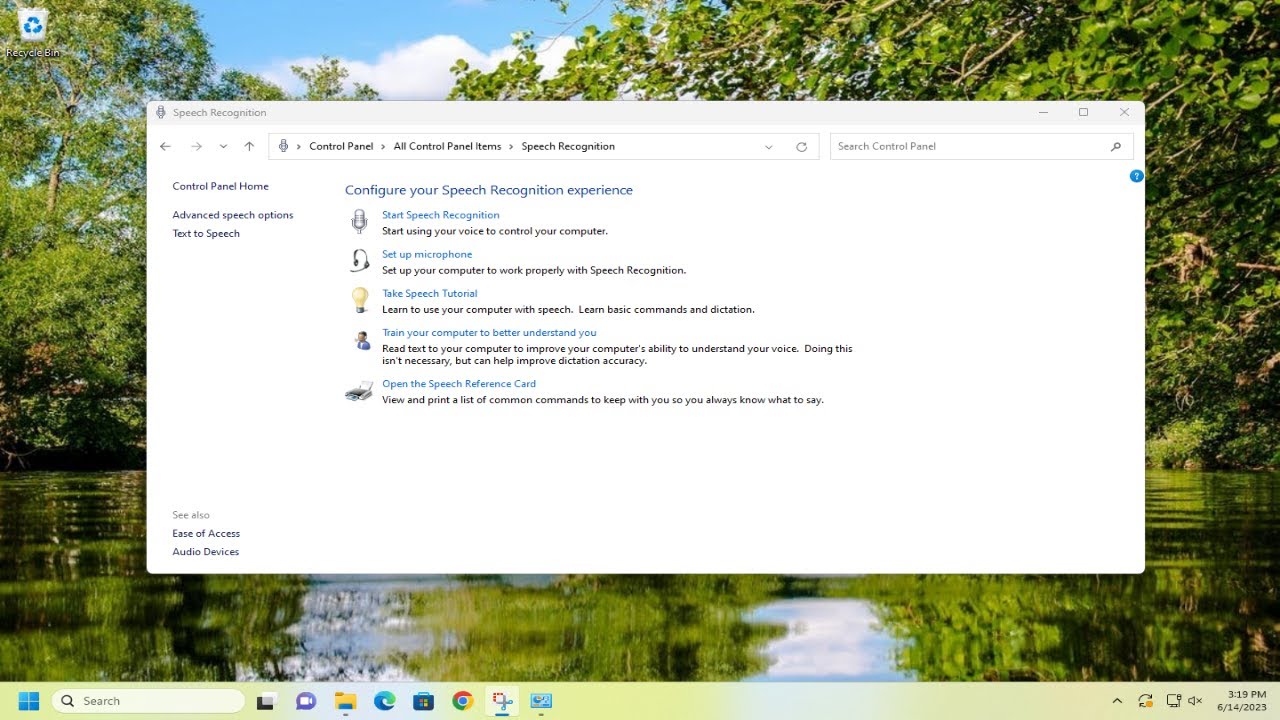
Task: Open the Ease of Access link
Action: coord(206,534)
